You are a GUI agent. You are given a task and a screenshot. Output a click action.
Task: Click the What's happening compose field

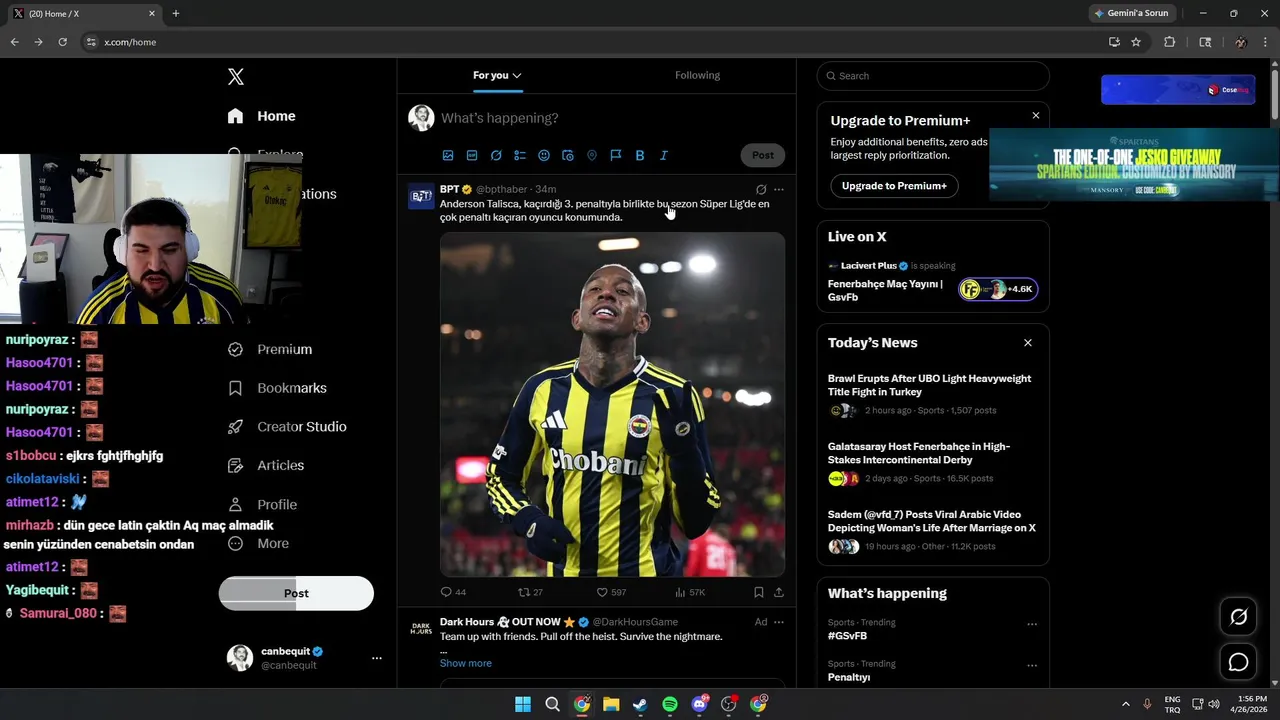click(x=610, y=118)
